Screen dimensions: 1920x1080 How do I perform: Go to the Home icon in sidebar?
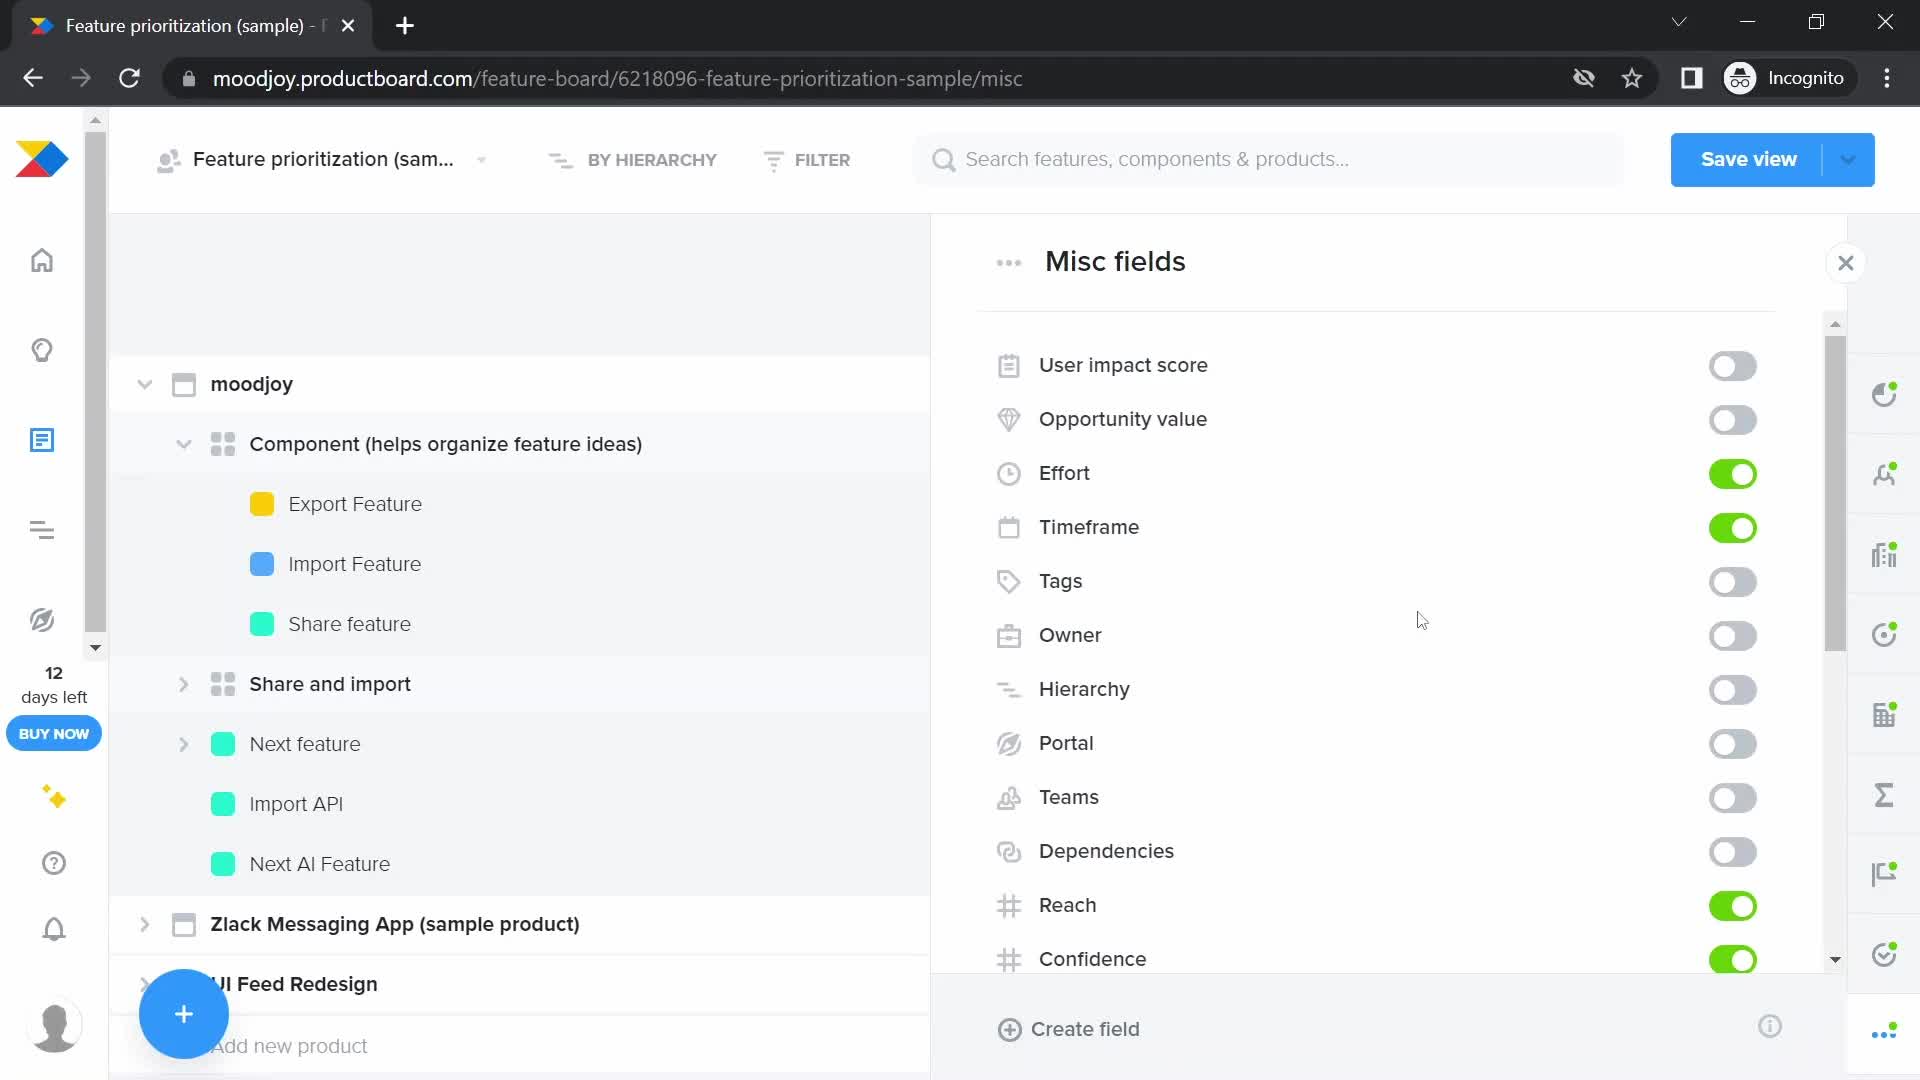(x=42, y=261)
